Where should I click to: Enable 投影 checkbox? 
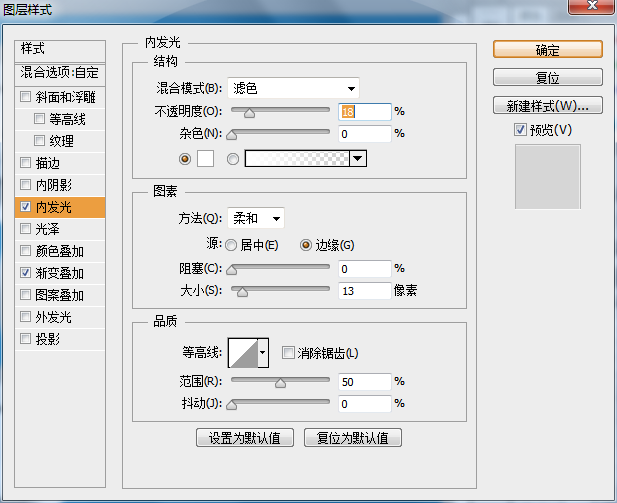pyautogui.click(x=26, y=339)
